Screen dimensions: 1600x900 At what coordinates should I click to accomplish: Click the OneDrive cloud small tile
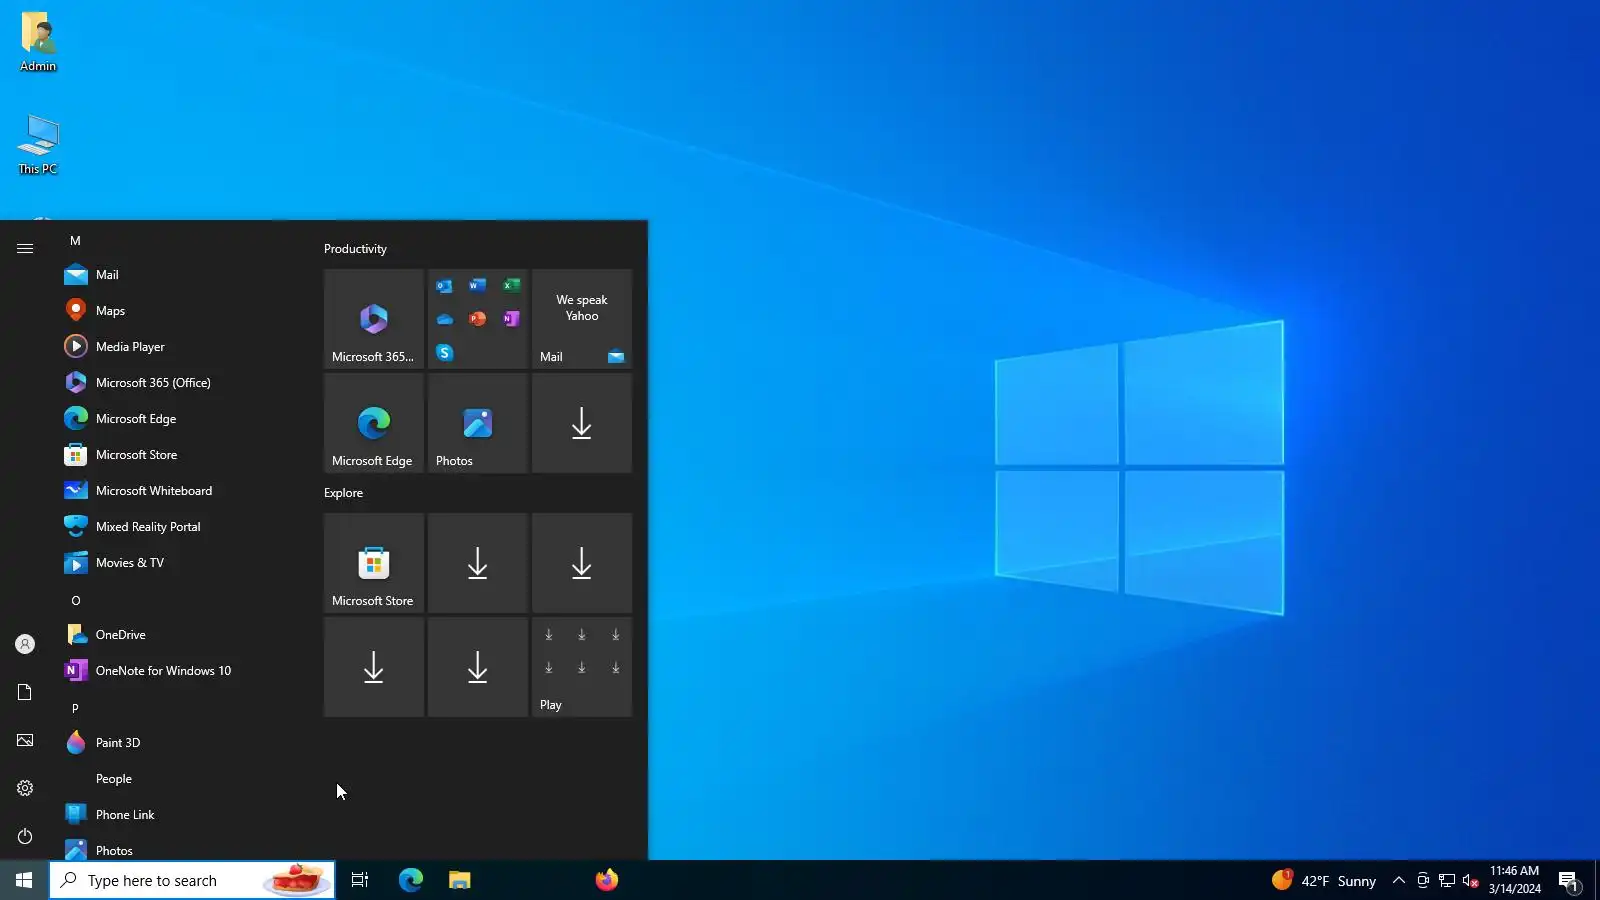point(445,319)
